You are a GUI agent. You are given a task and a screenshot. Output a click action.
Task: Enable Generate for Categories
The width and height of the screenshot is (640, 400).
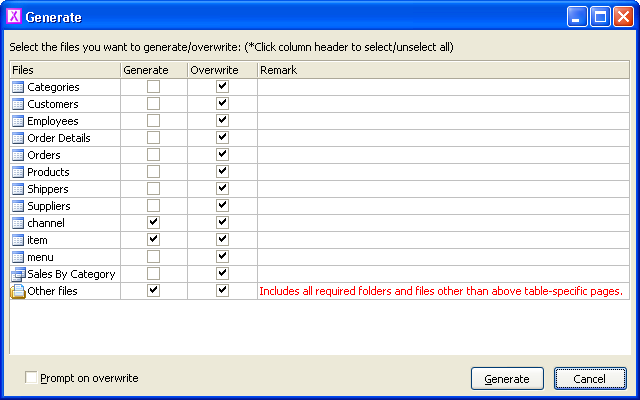pyautogui.click(x=153, y=87)
